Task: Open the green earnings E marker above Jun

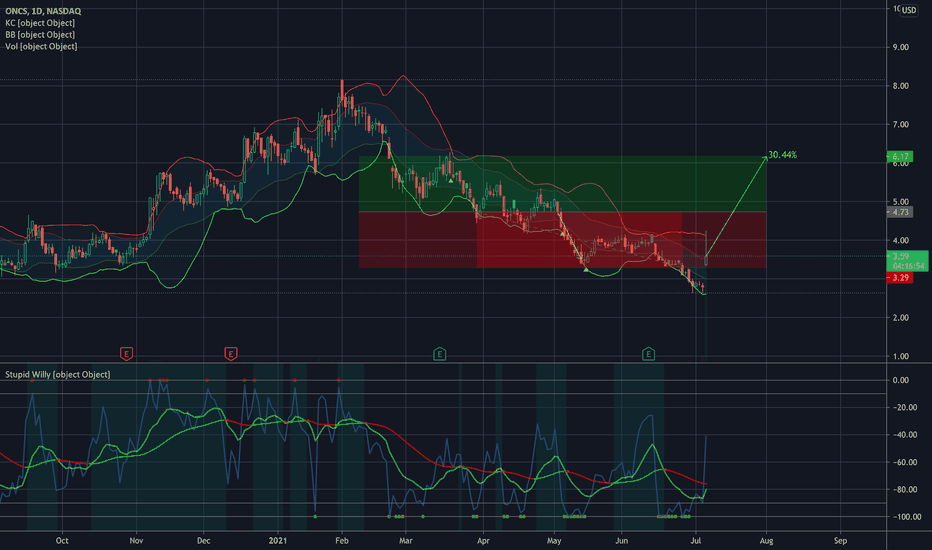Action: (648, 354)
